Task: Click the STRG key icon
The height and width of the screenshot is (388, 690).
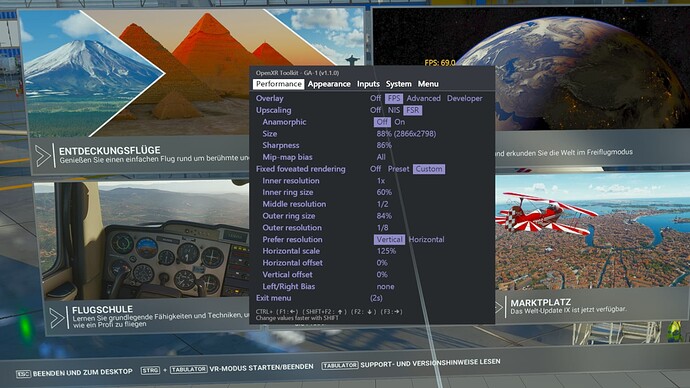Action: click(150, 370)
